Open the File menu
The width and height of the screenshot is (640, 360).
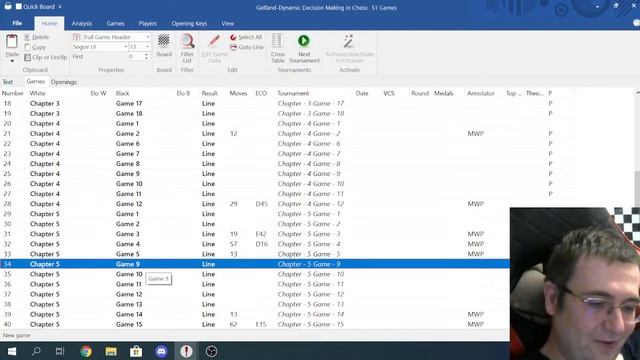tap(17, 23)
